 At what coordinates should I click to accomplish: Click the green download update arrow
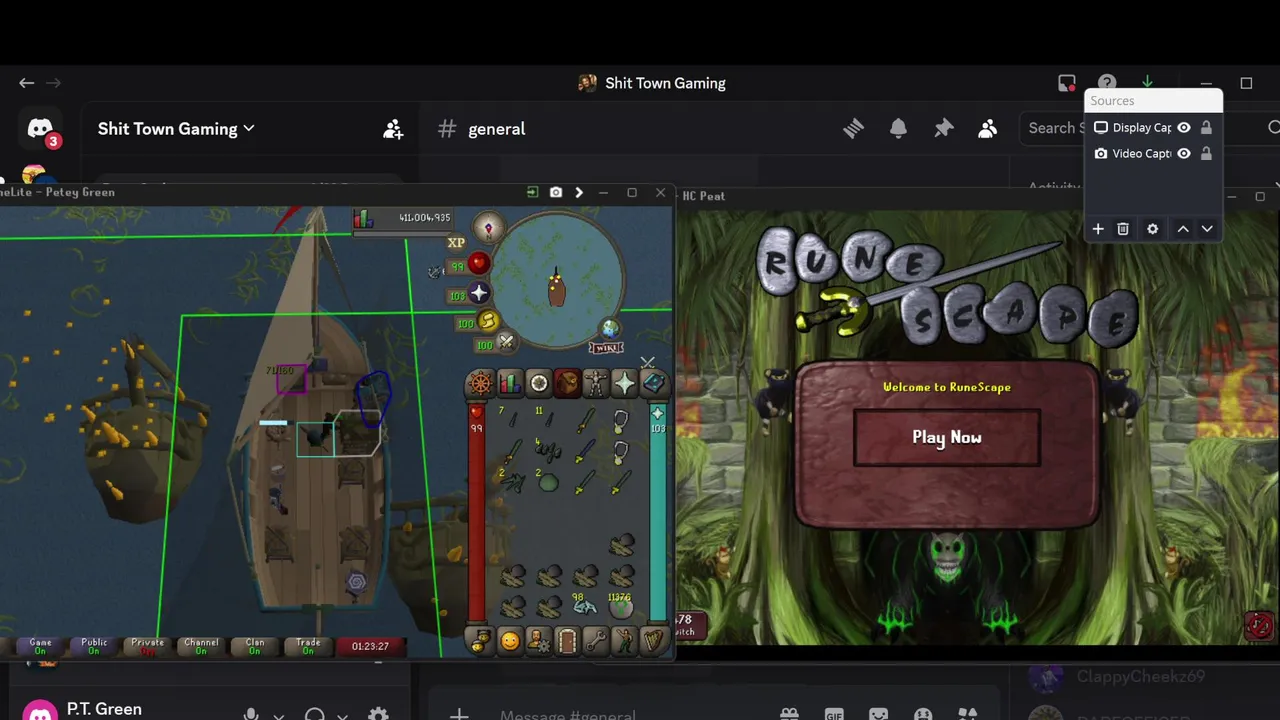coord(1147,82)
